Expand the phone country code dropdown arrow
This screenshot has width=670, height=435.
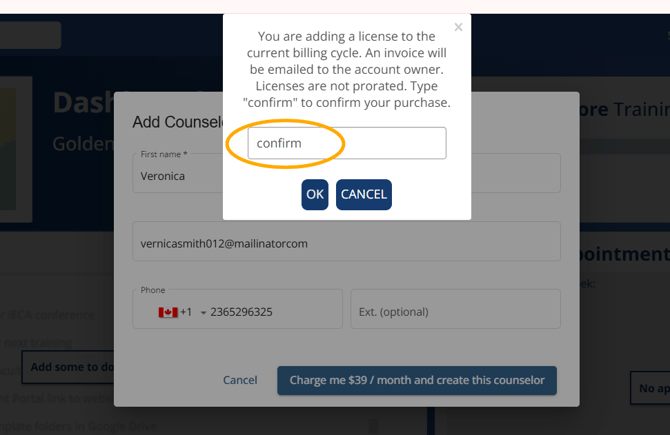tap(203, 313)
